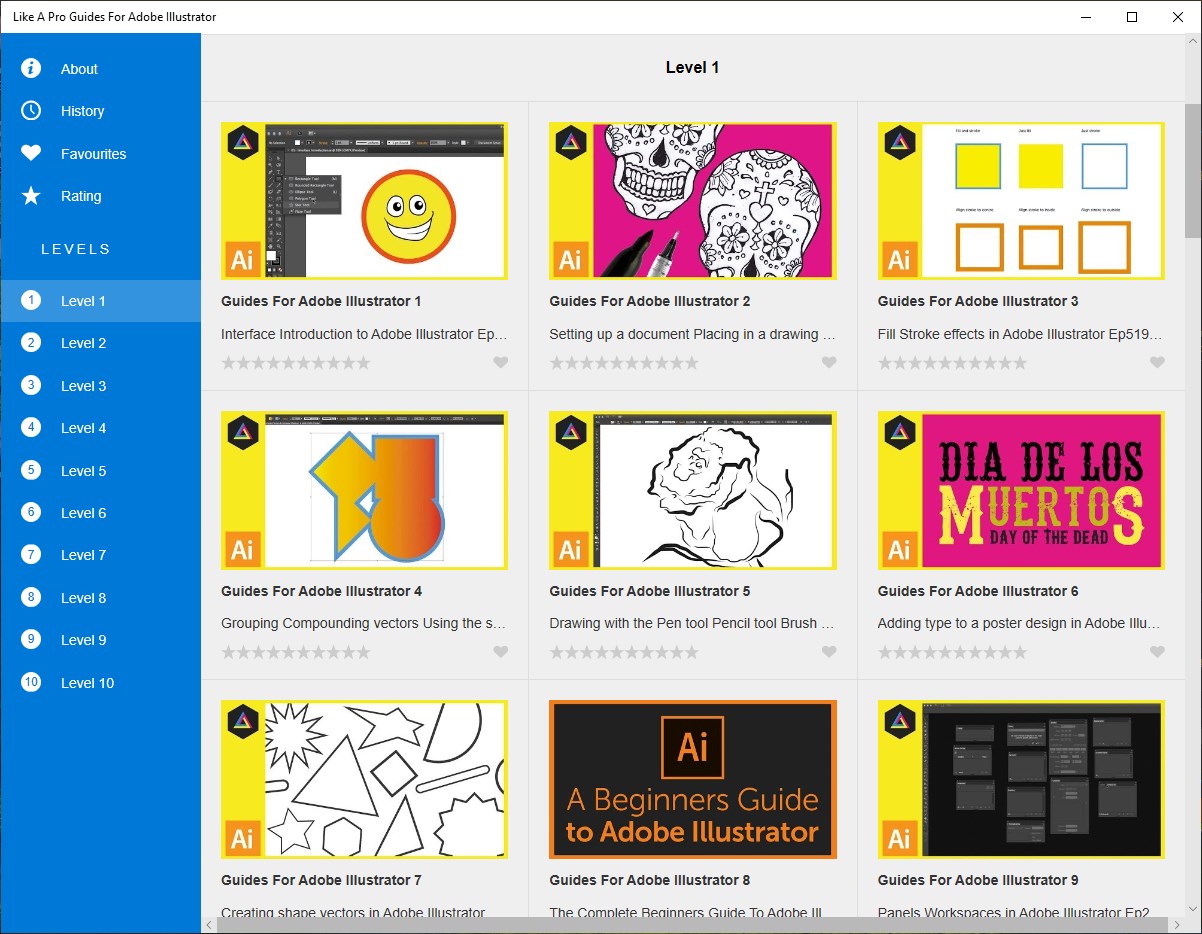Click the number 8 circle icon
Viewport: 1202px width, 934px height.
click(x=31, y=597)
